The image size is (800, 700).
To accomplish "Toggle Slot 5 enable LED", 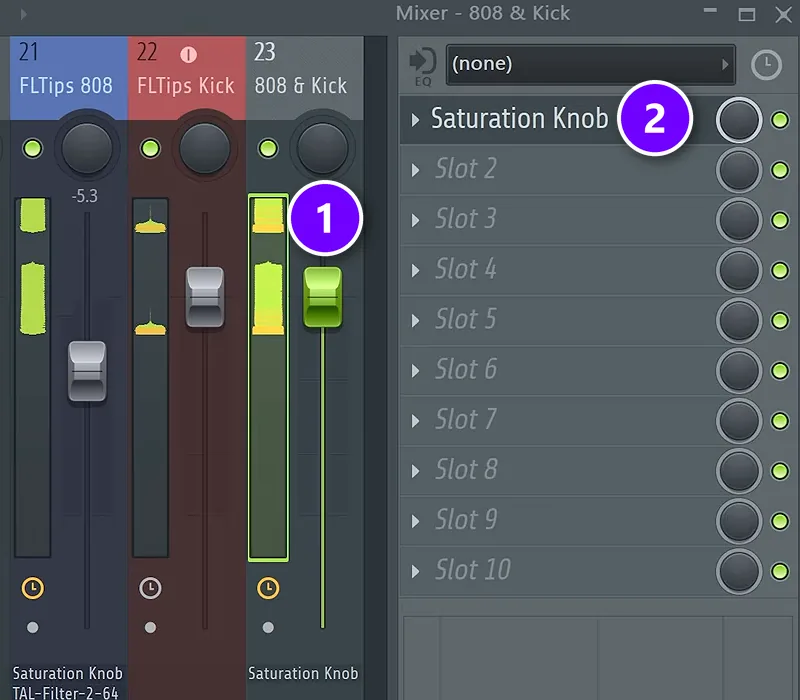I will pyautogui.click(x=780, y=320).
